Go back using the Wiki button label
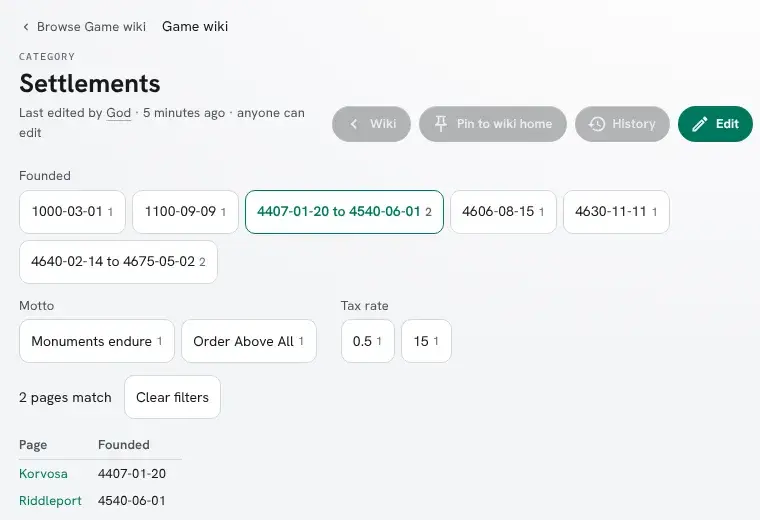 tap(383, 124)
